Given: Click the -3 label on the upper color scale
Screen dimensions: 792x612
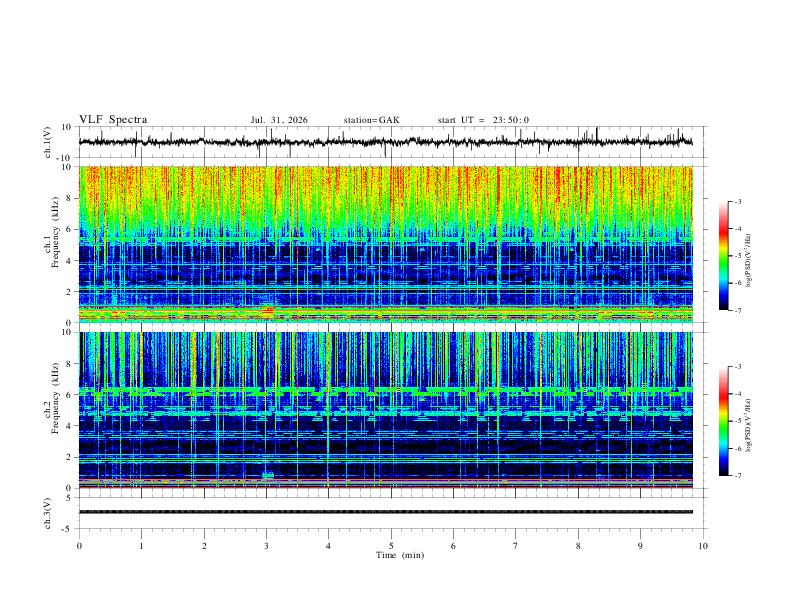Looking at the screenshot, I should [x=738, y=201].
